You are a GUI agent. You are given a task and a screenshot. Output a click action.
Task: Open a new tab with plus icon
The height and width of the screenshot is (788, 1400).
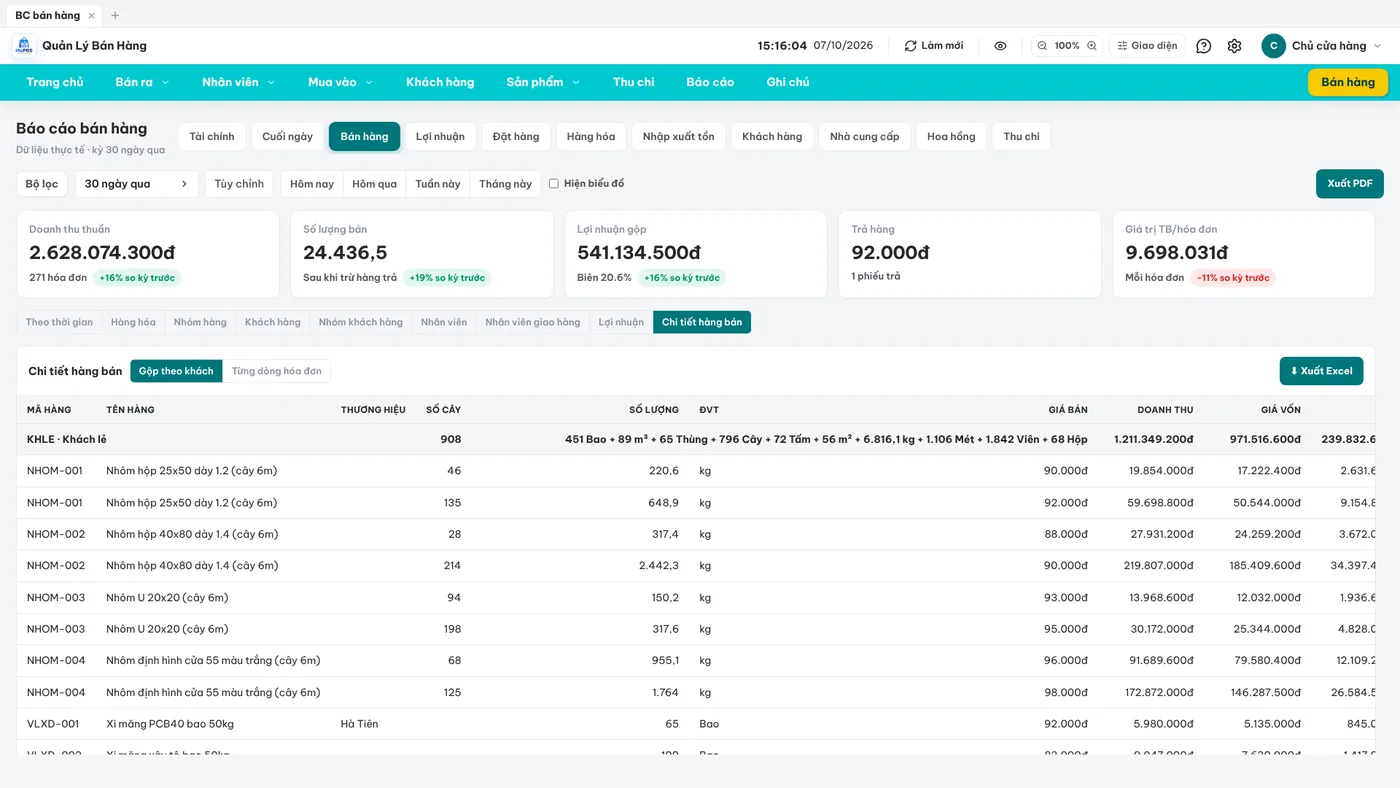pyautogui.click(x=115, y=15)
